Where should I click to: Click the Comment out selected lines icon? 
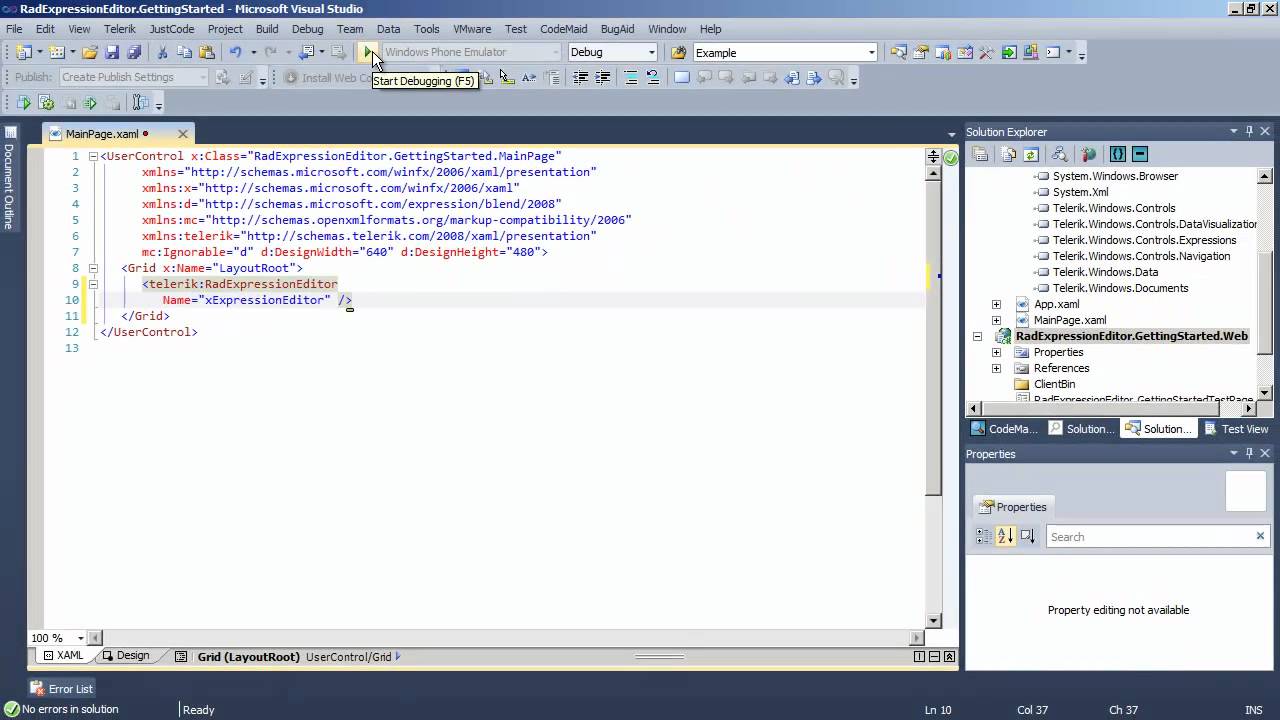[x=631, y=77]
